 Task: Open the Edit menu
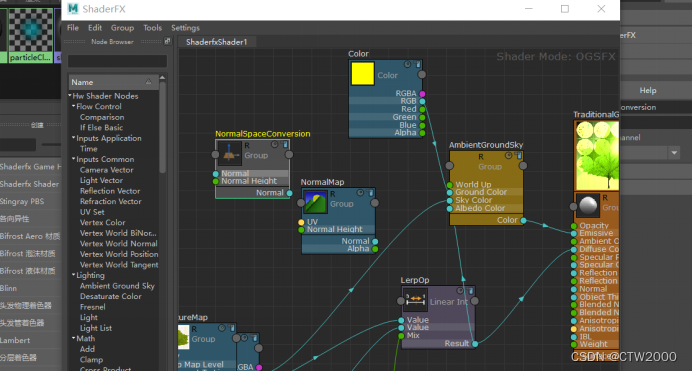pos(95,27)
